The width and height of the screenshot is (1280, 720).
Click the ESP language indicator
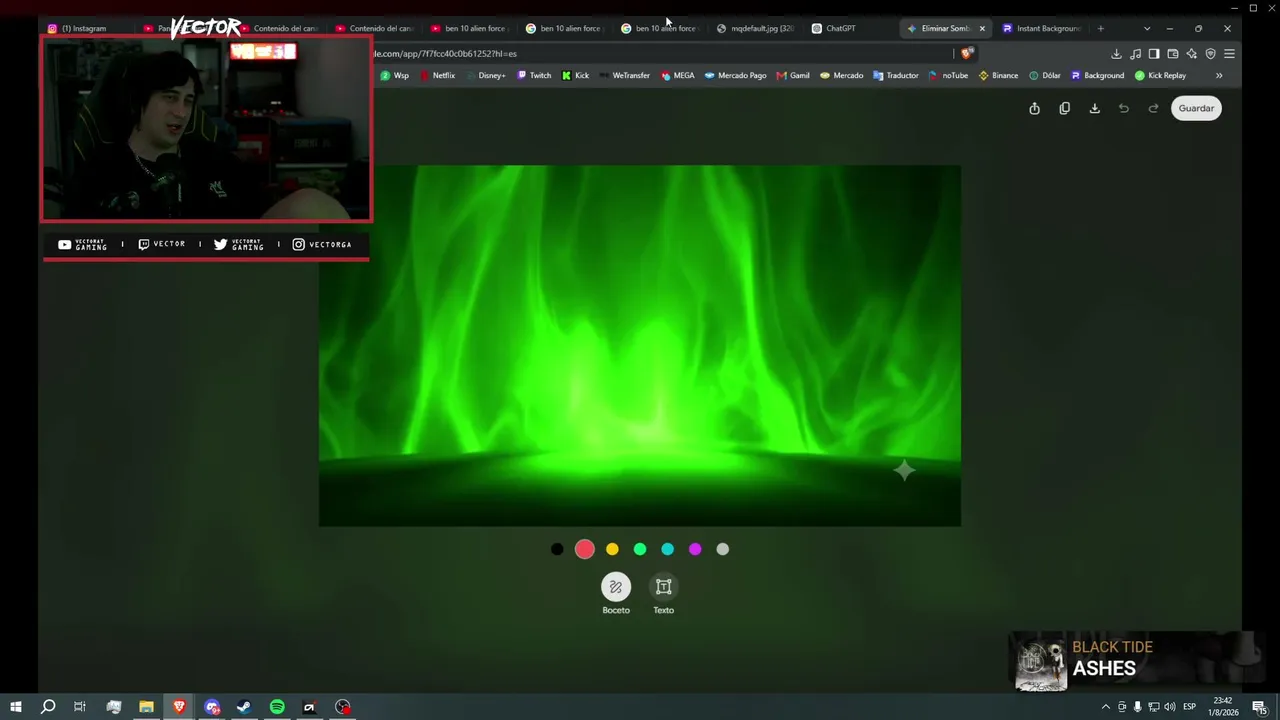tap(1189, 707)
